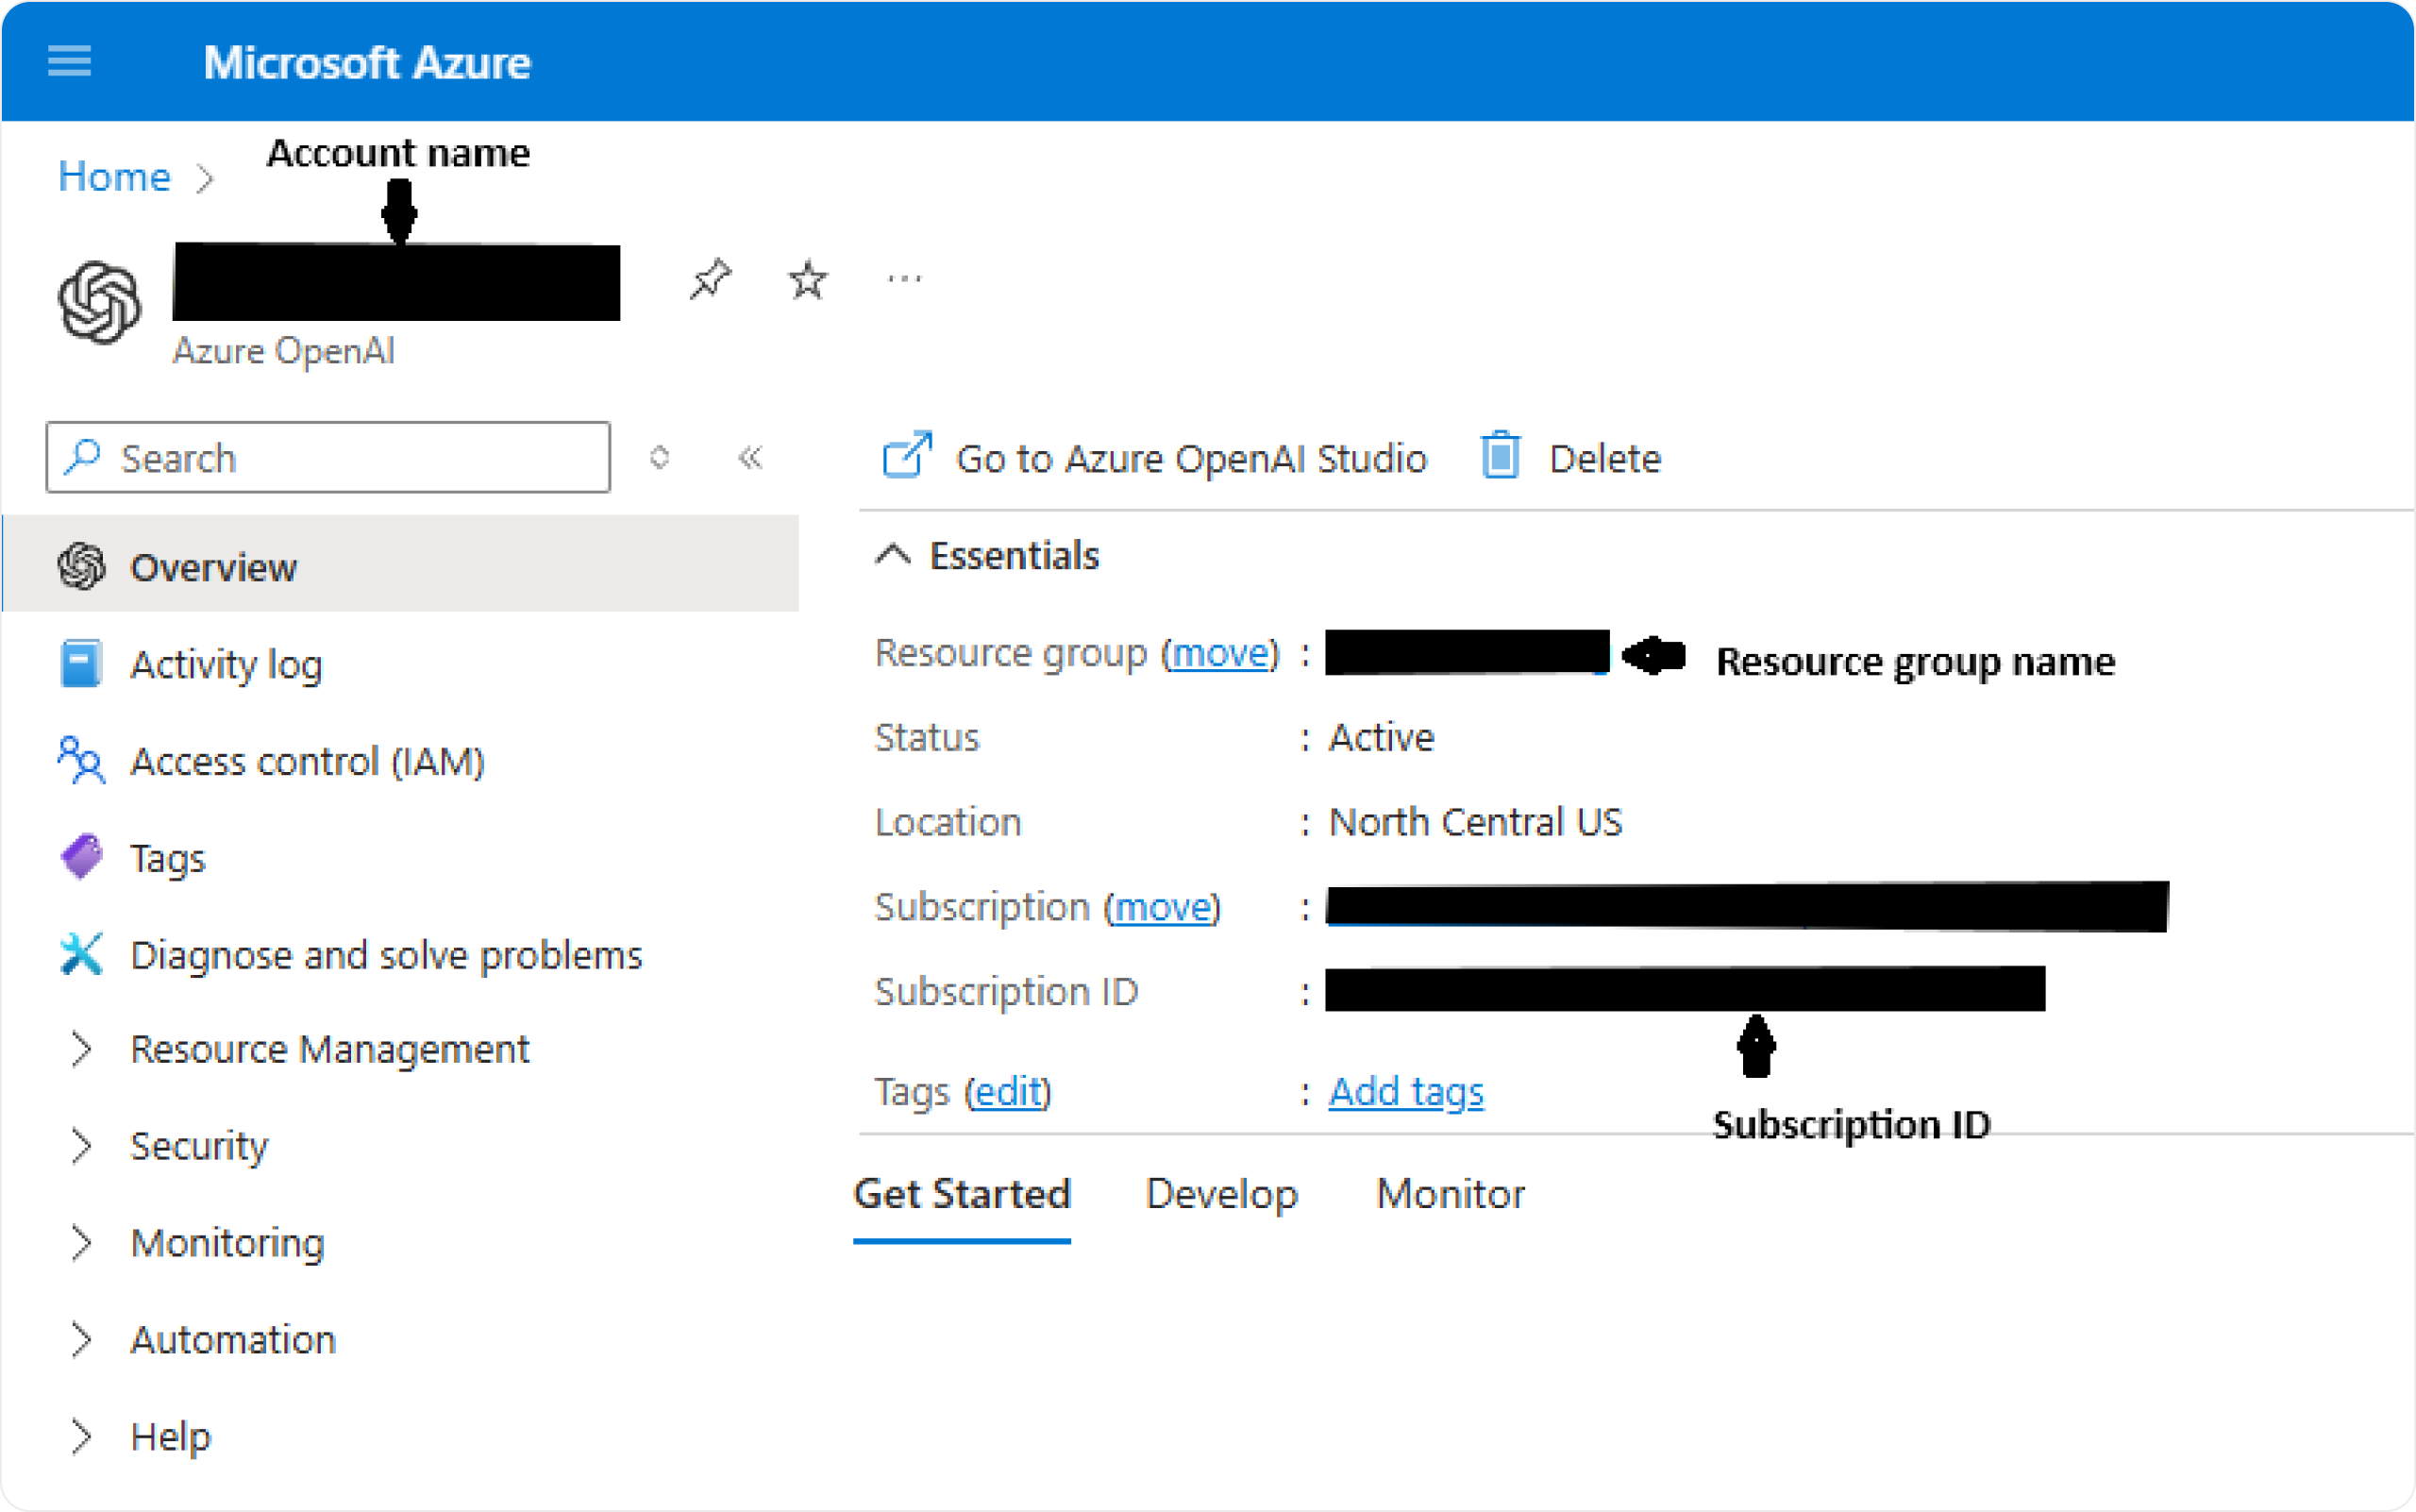The height and width of the screenshot is (1512, 2416).
Task: Collapse sidebar using double-chevron icon
Action: 750,458
